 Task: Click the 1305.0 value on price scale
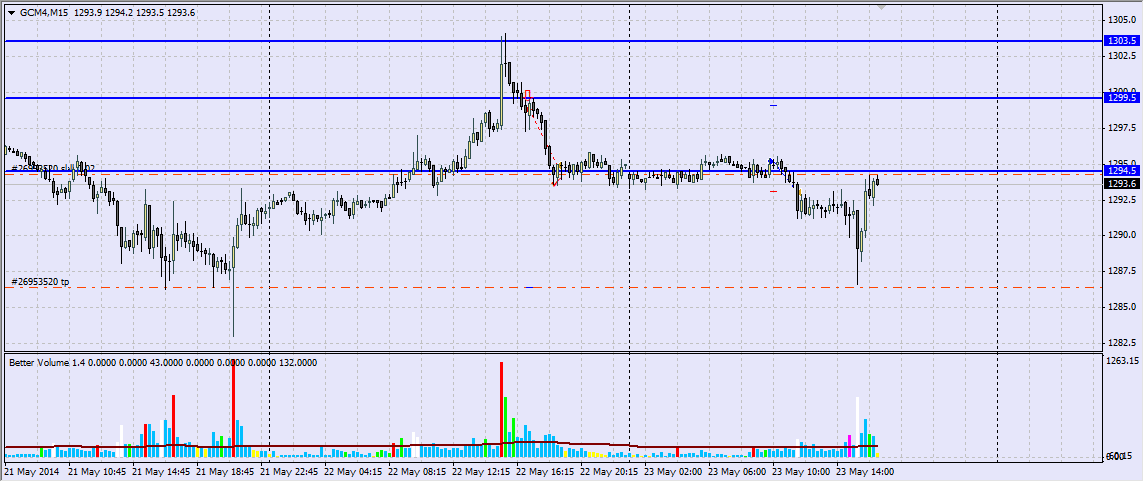click(x=1122, y=20)
